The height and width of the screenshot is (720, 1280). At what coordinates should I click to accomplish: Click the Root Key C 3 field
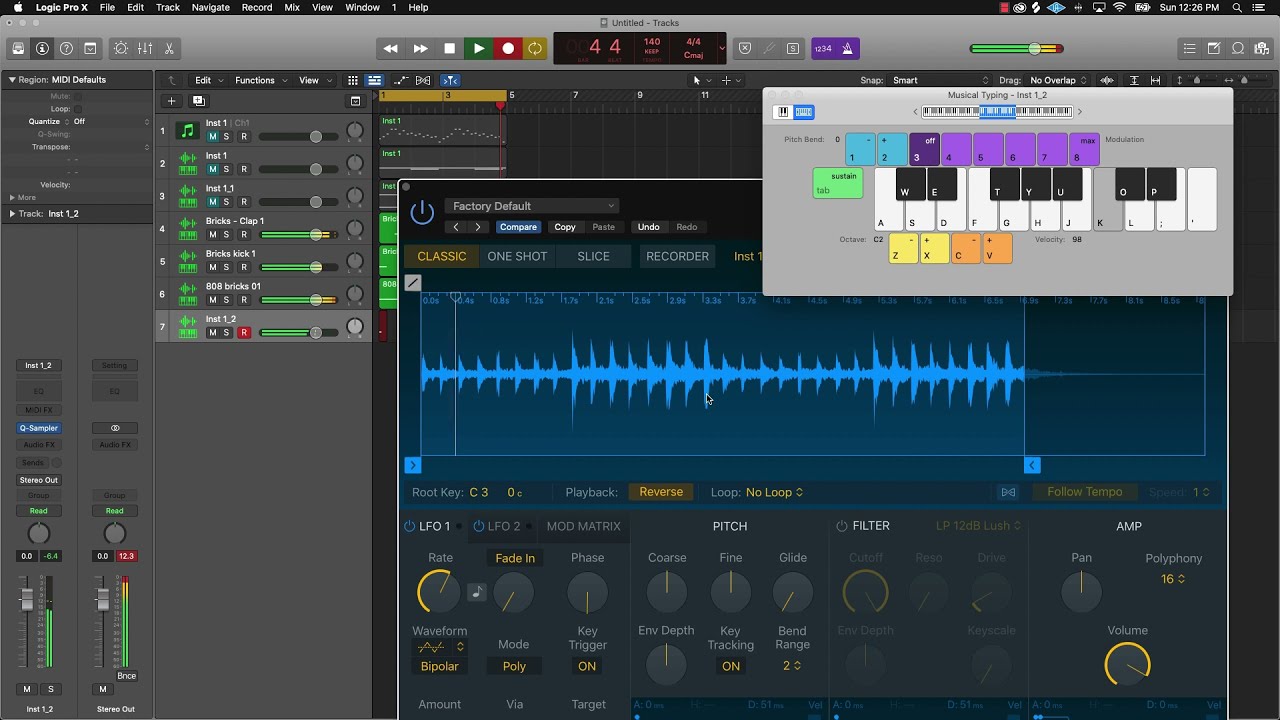coord(479,492)
